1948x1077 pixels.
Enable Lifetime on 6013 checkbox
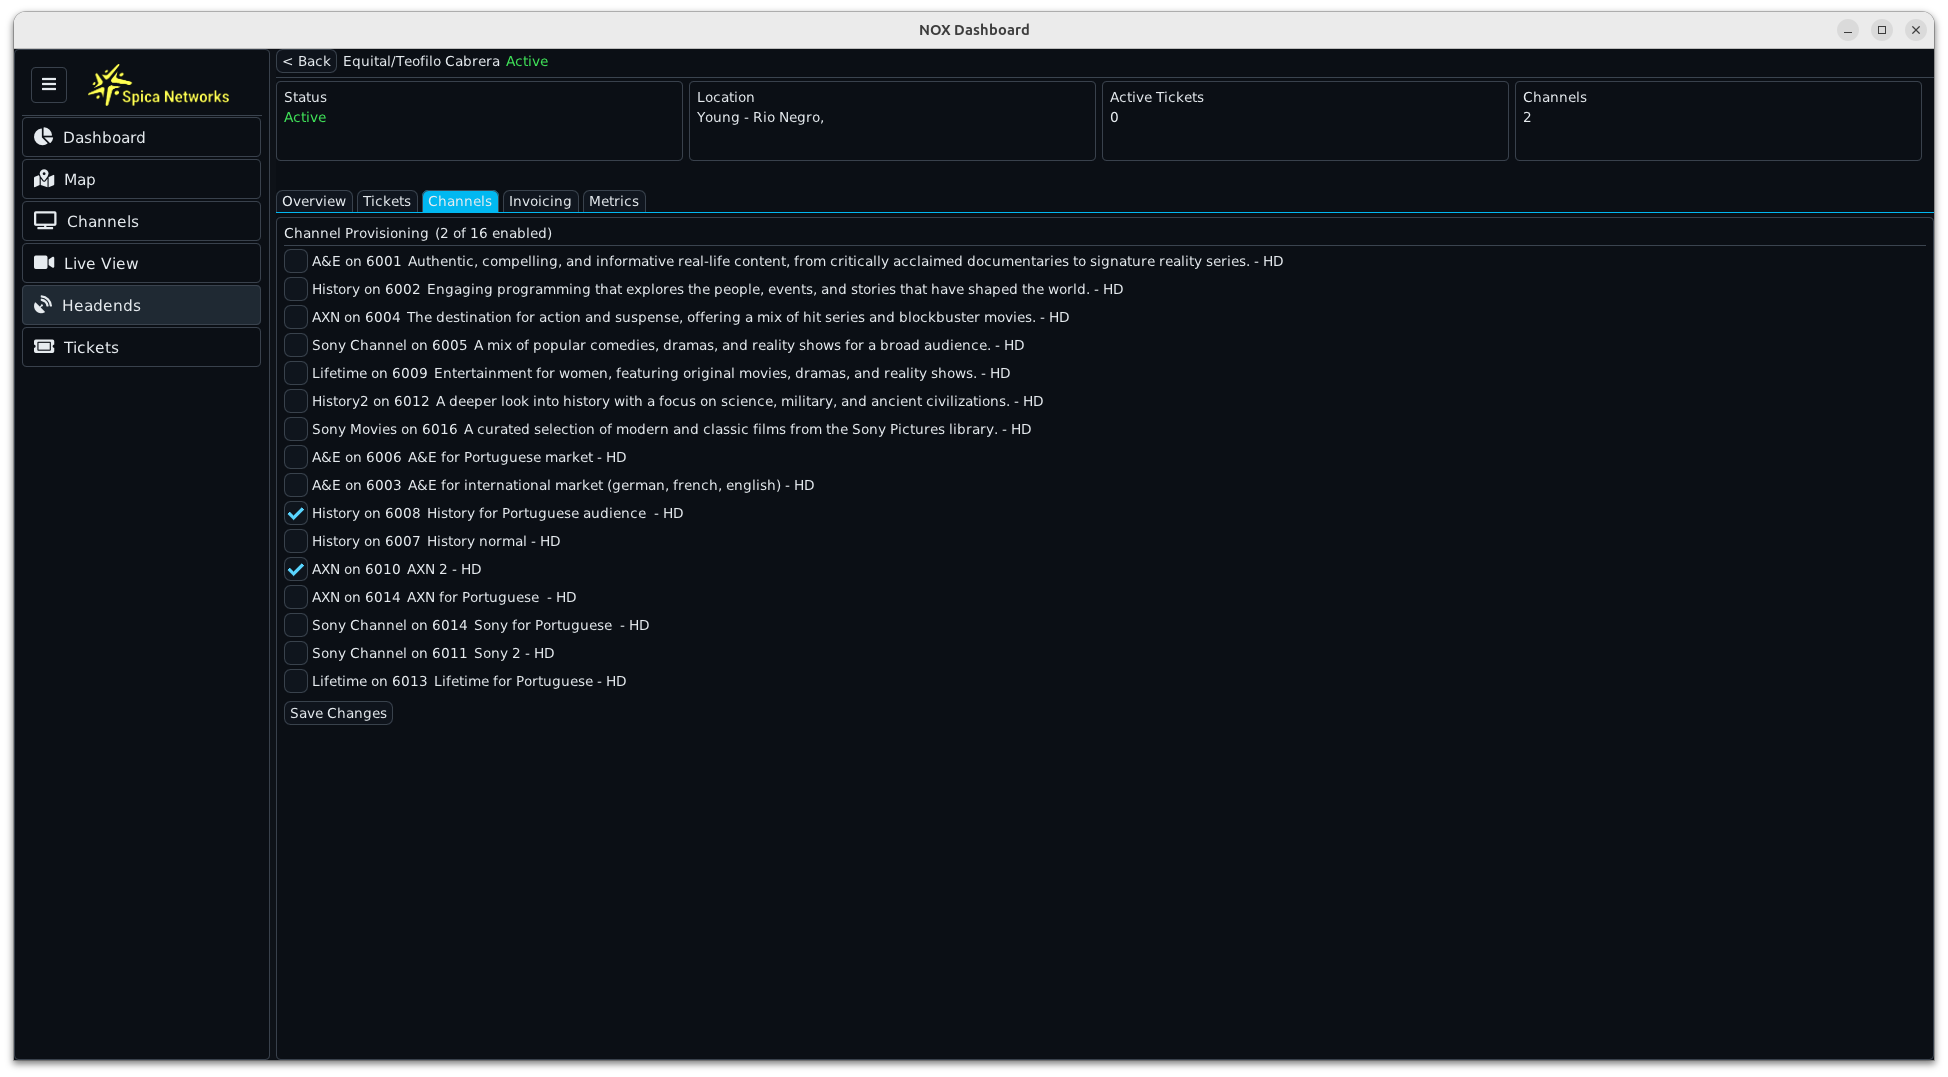pyautogui.click(x=296, y=681)
